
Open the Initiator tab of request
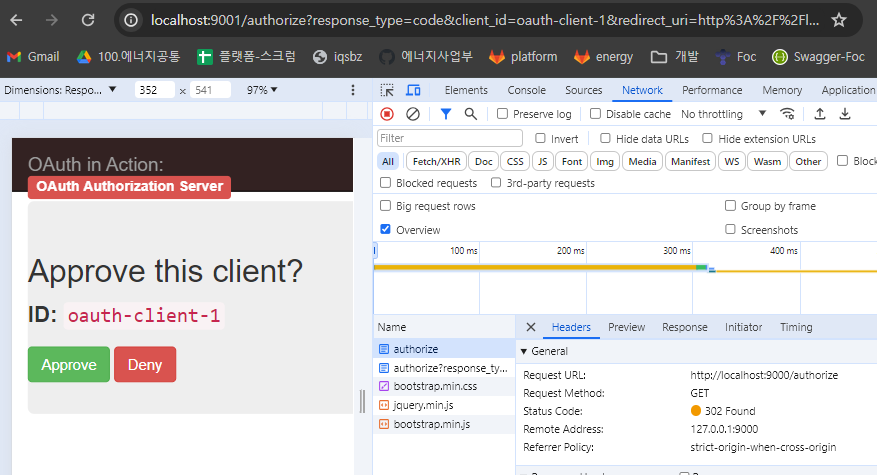pyautogui.click(x=743, y=327)
